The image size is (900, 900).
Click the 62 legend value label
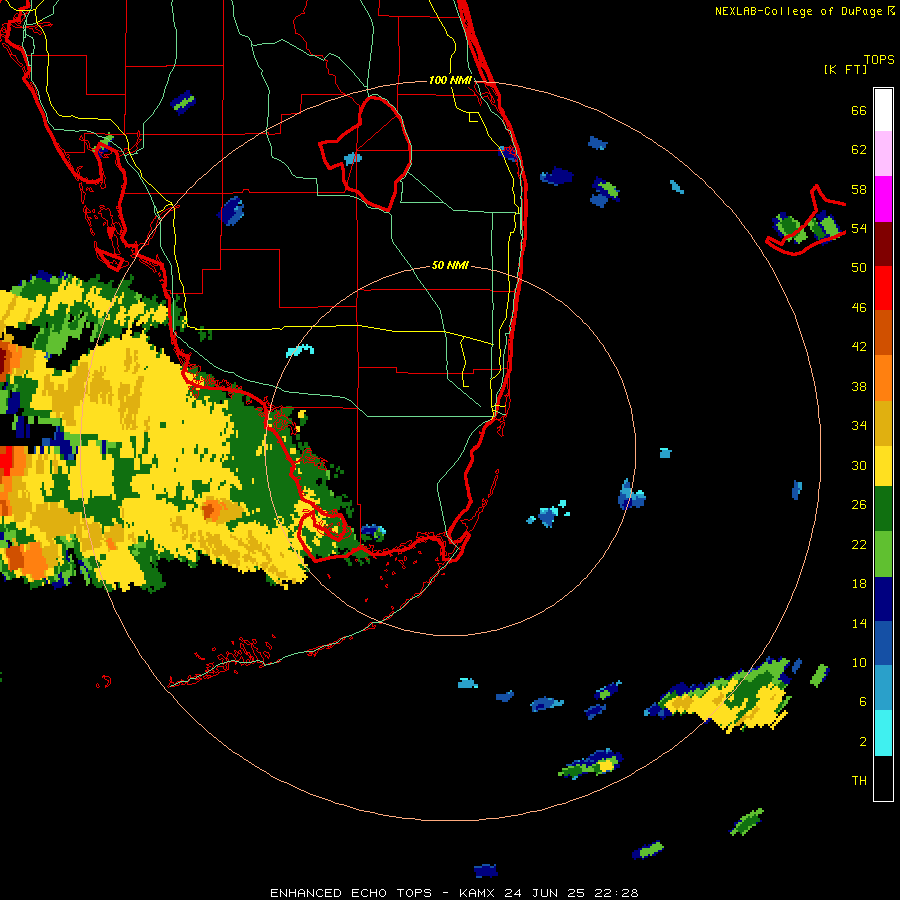(859, 150)
